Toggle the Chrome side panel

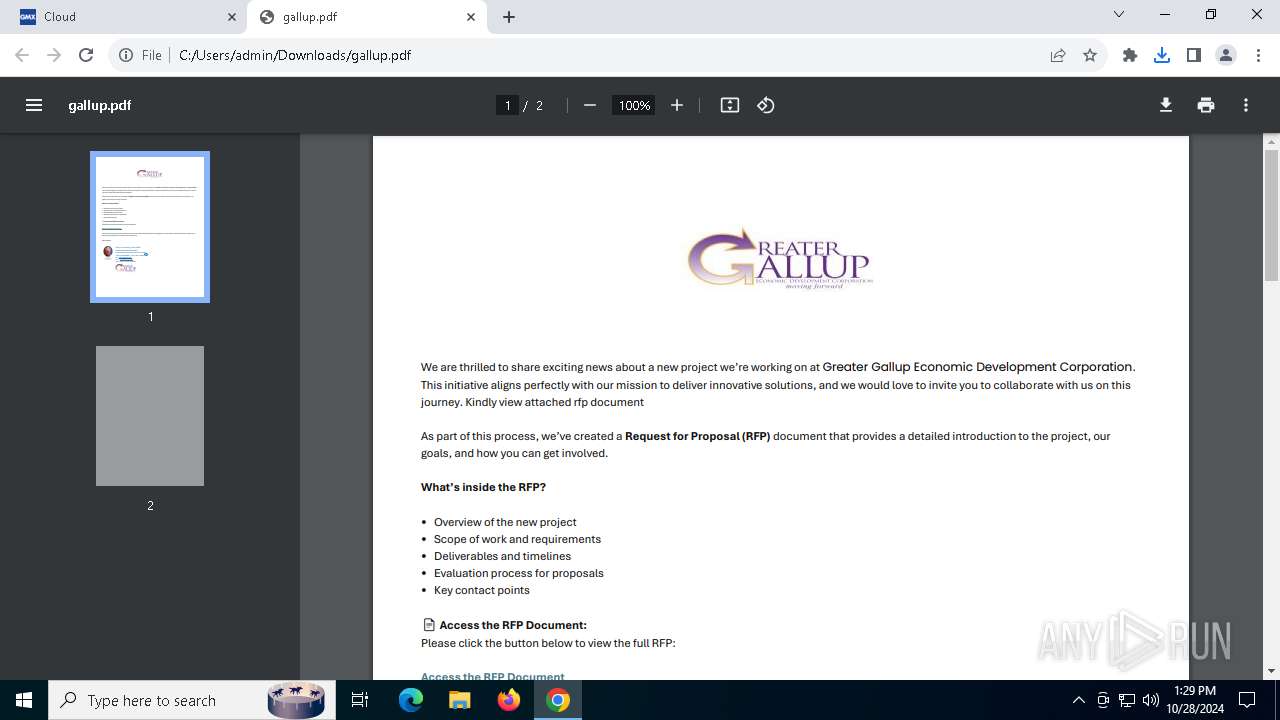tap(1194, 55)
